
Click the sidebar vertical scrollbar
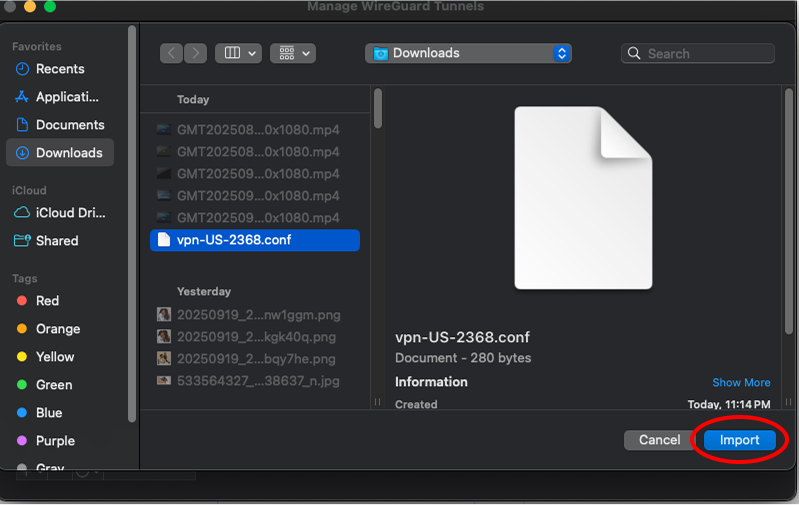[x=132, y=224]
